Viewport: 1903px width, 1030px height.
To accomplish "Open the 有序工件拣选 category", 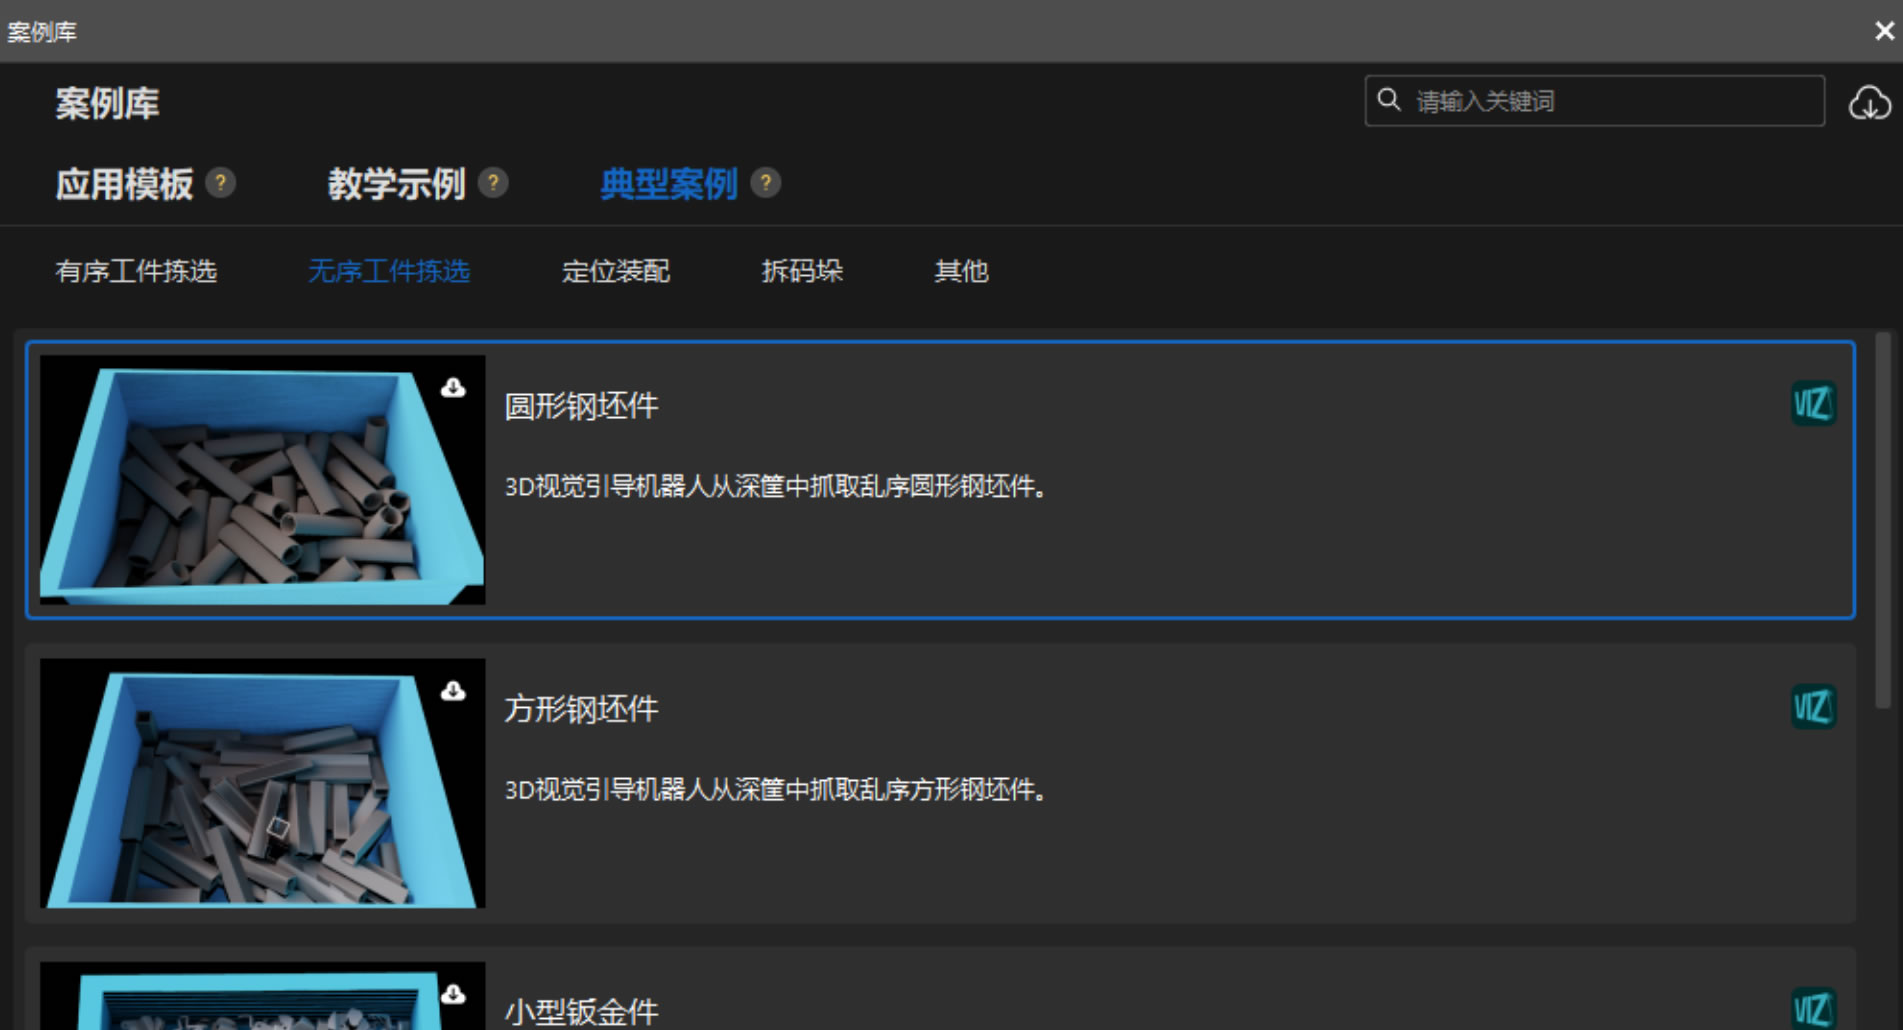I will click(136, 271).
